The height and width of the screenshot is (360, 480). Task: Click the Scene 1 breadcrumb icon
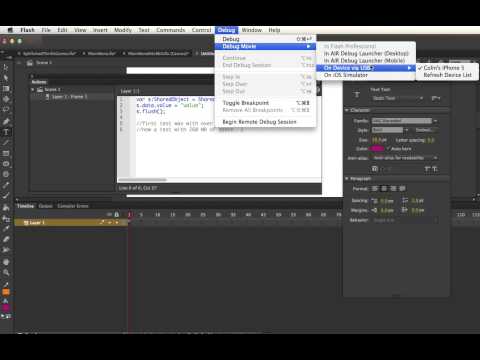[30, 63]
